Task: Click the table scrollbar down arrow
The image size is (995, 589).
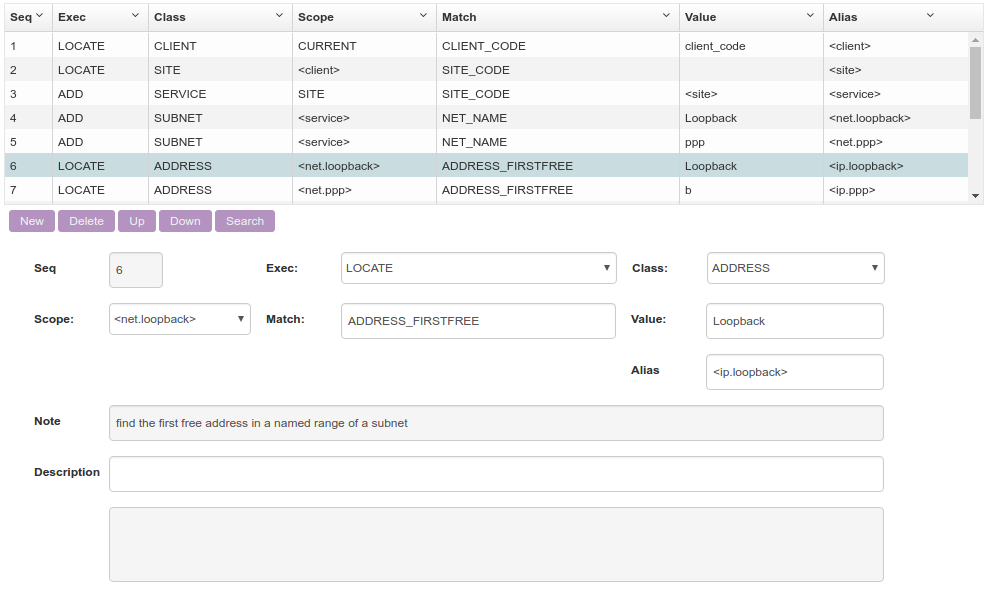Action: tap(976, 196)
